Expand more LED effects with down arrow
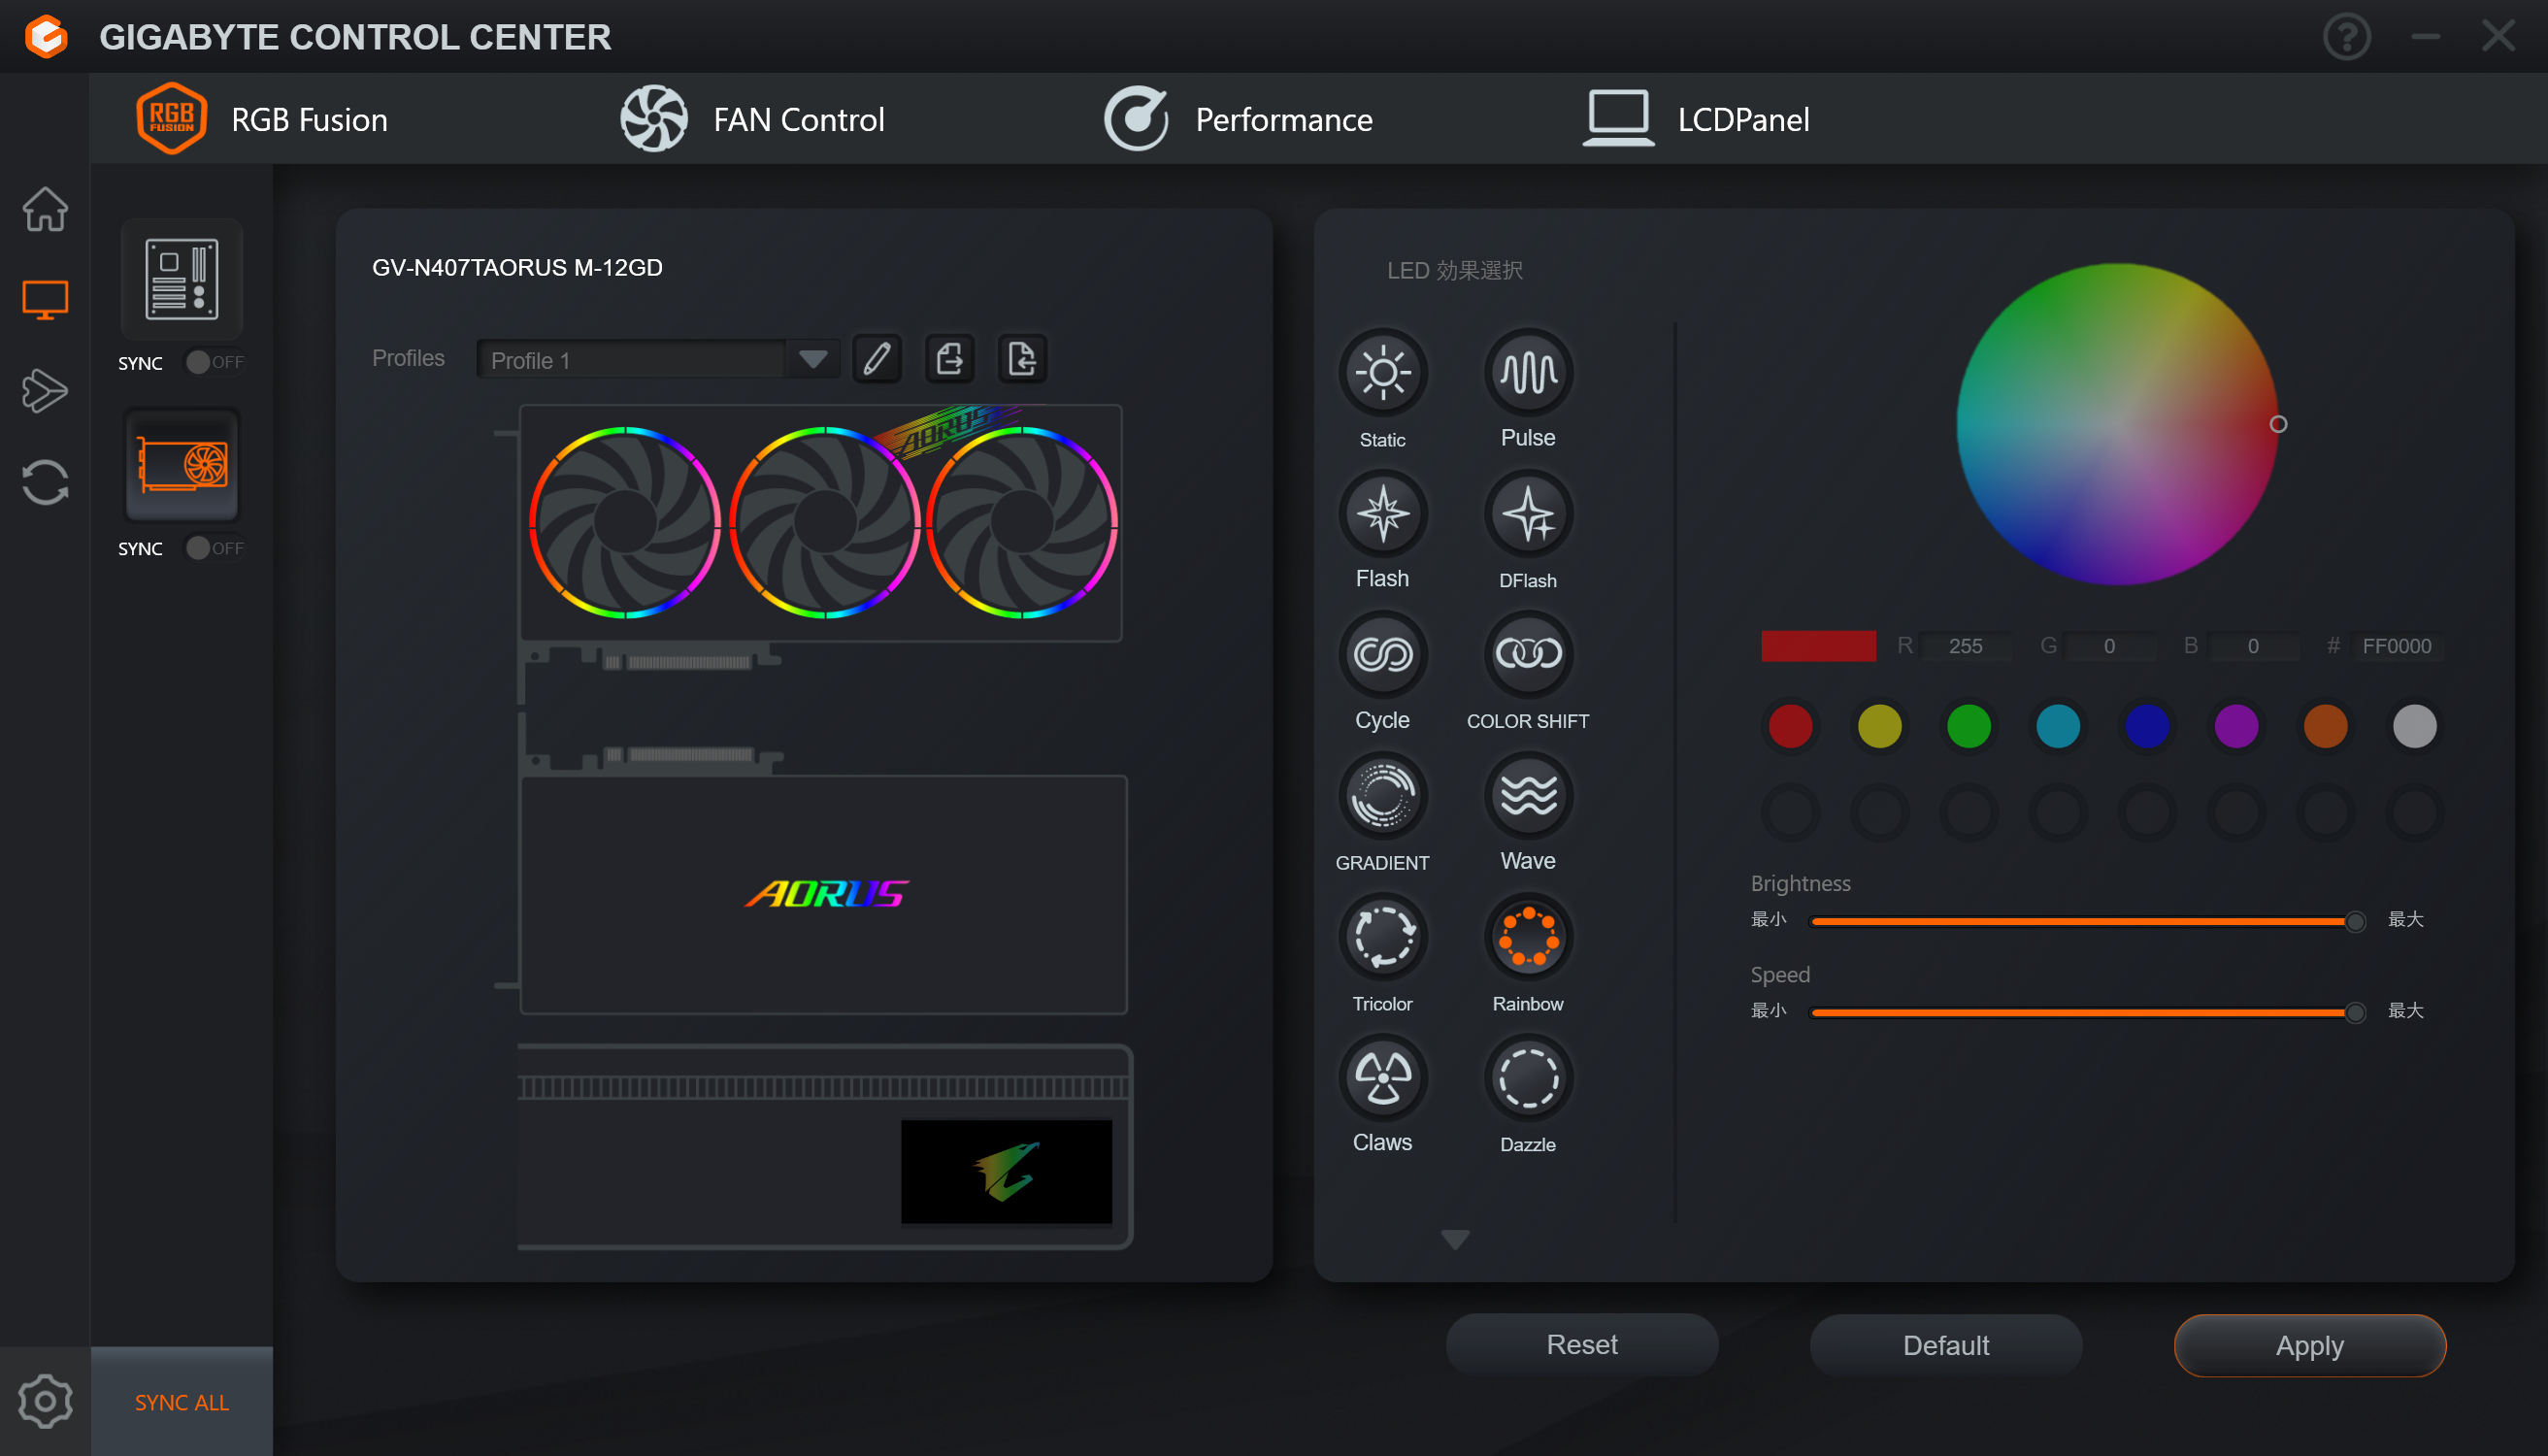The height and width of the screenshot is (1456, 2548). (x=1455, y=1240)
